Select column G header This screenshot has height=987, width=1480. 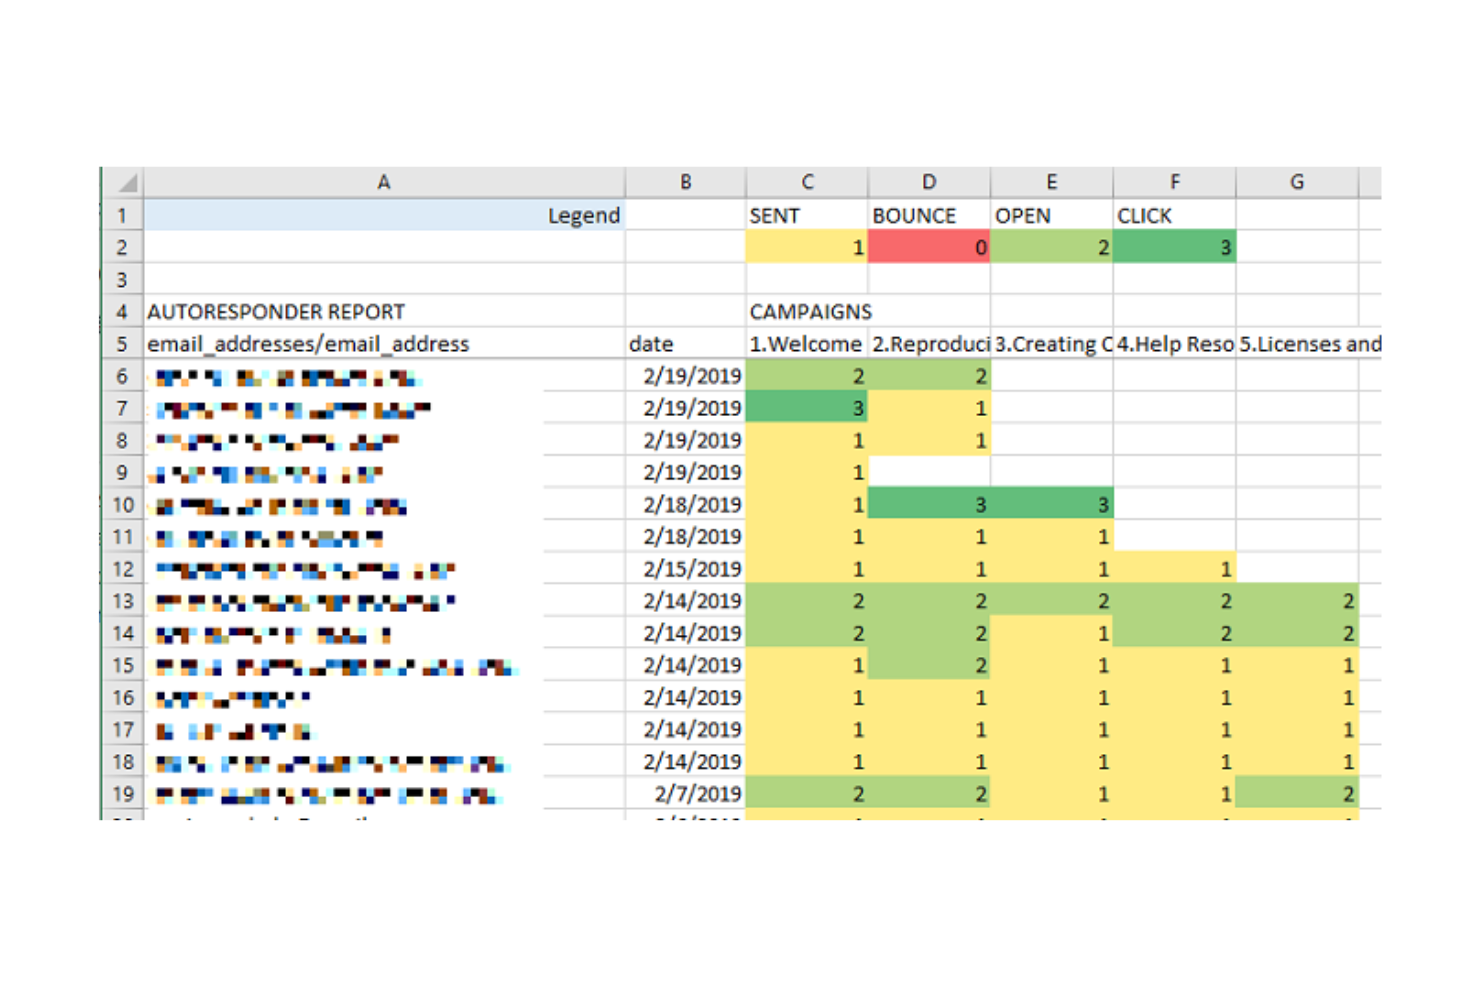pyautogui.click(x=1296, y=182)
